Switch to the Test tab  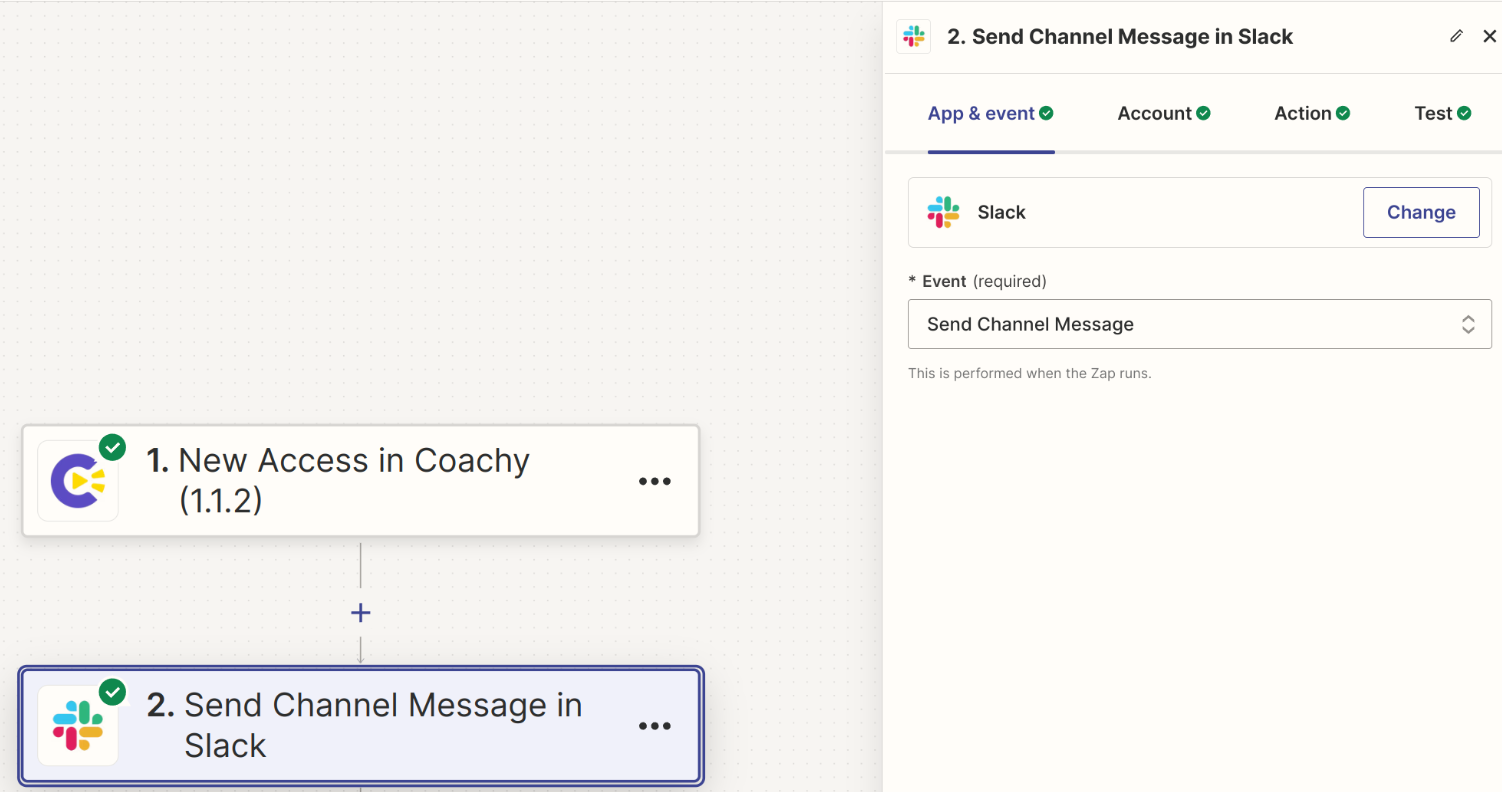[1443, 114]
